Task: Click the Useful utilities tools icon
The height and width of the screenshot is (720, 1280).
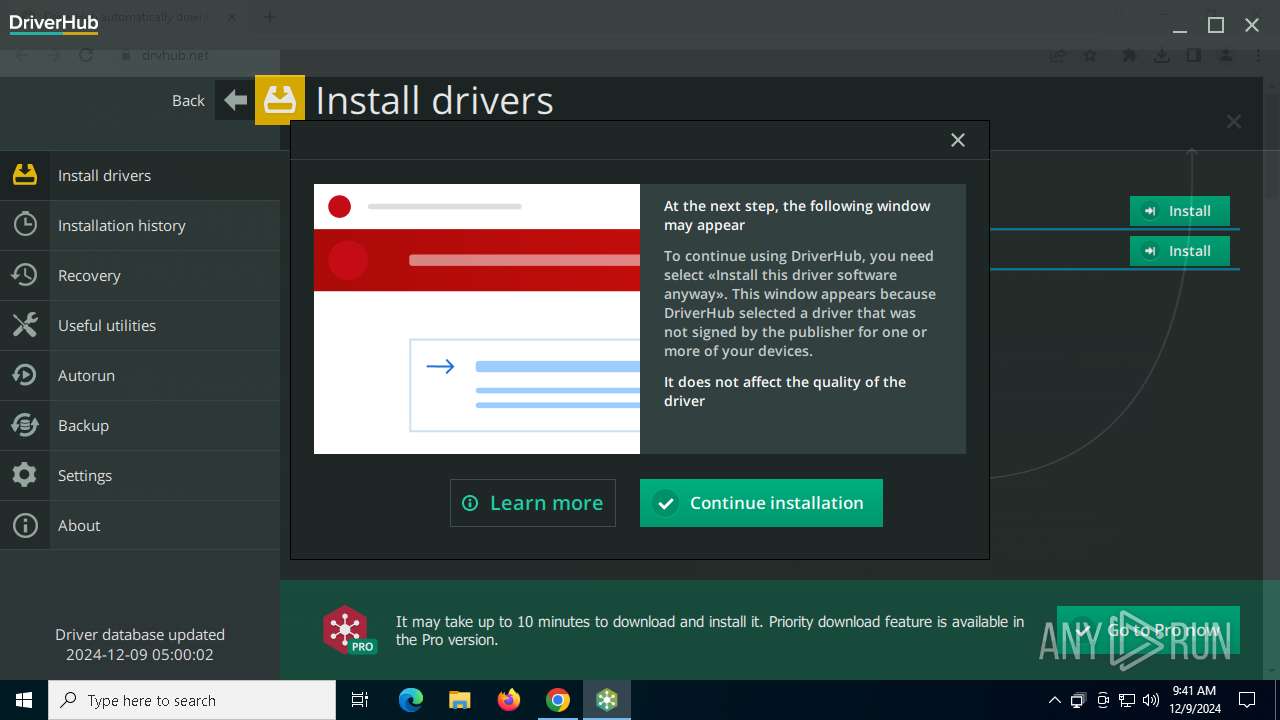Action: click(25, 325)
